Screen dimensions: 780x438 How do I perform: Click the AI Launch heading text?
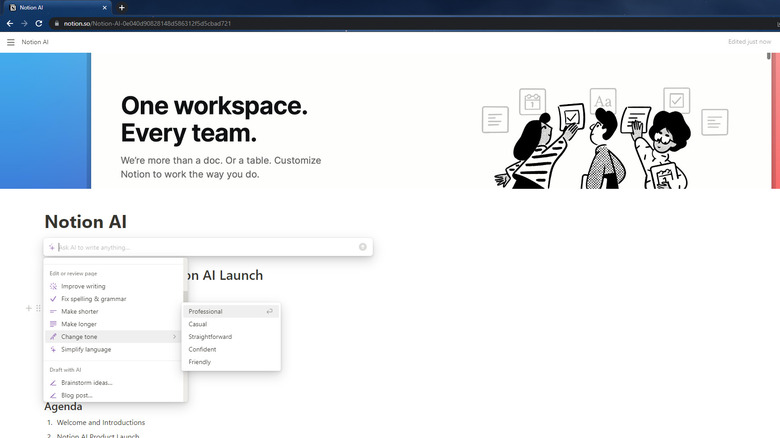coord(225,275)
